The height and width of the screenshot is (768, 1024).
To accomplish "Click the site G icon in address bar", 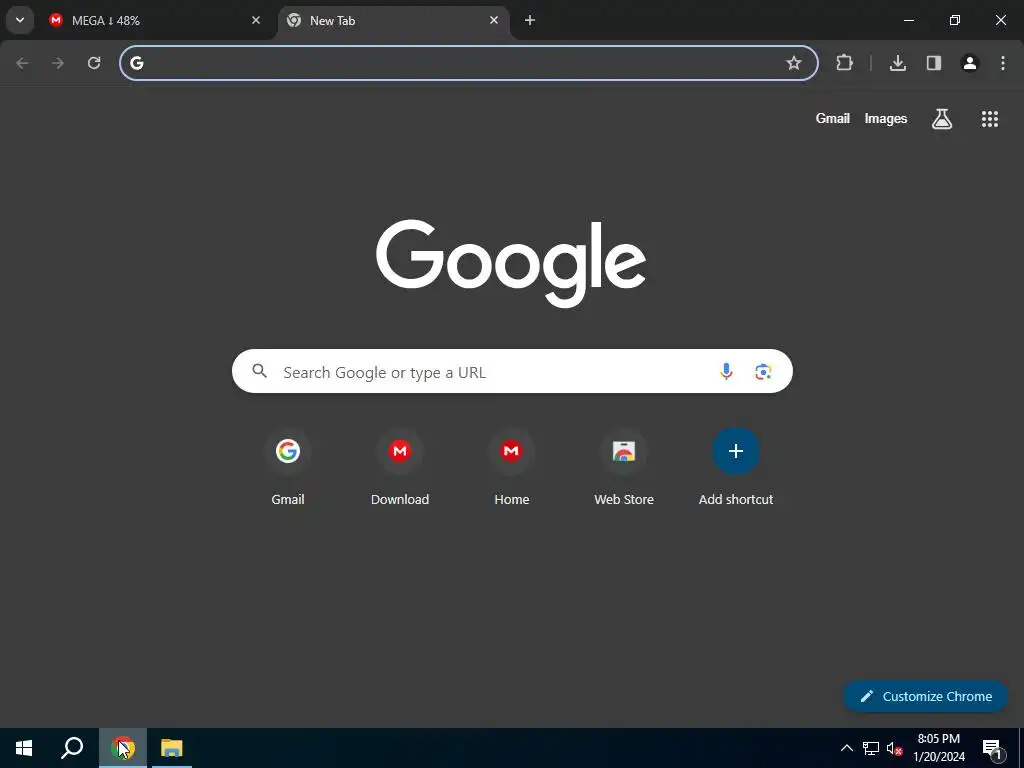I will point(136,63).
